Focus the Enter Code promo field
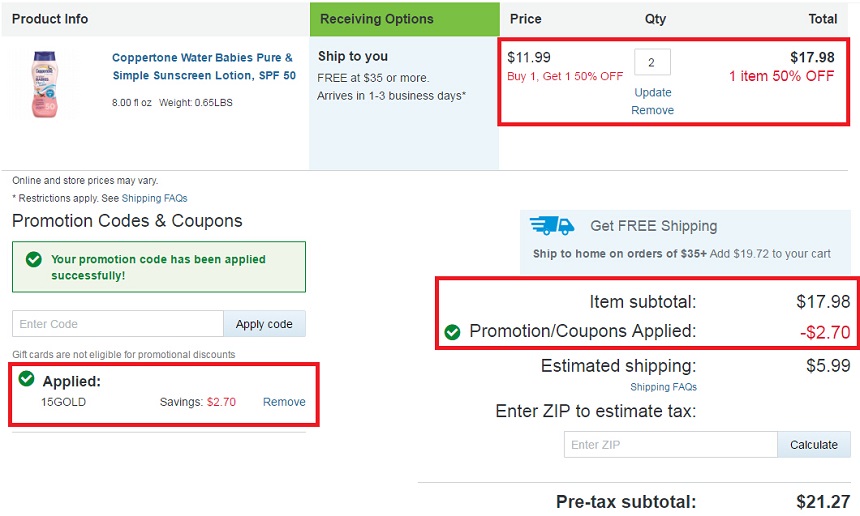The width and height of the screenshot is (860, 516). [x=118, y=324]
